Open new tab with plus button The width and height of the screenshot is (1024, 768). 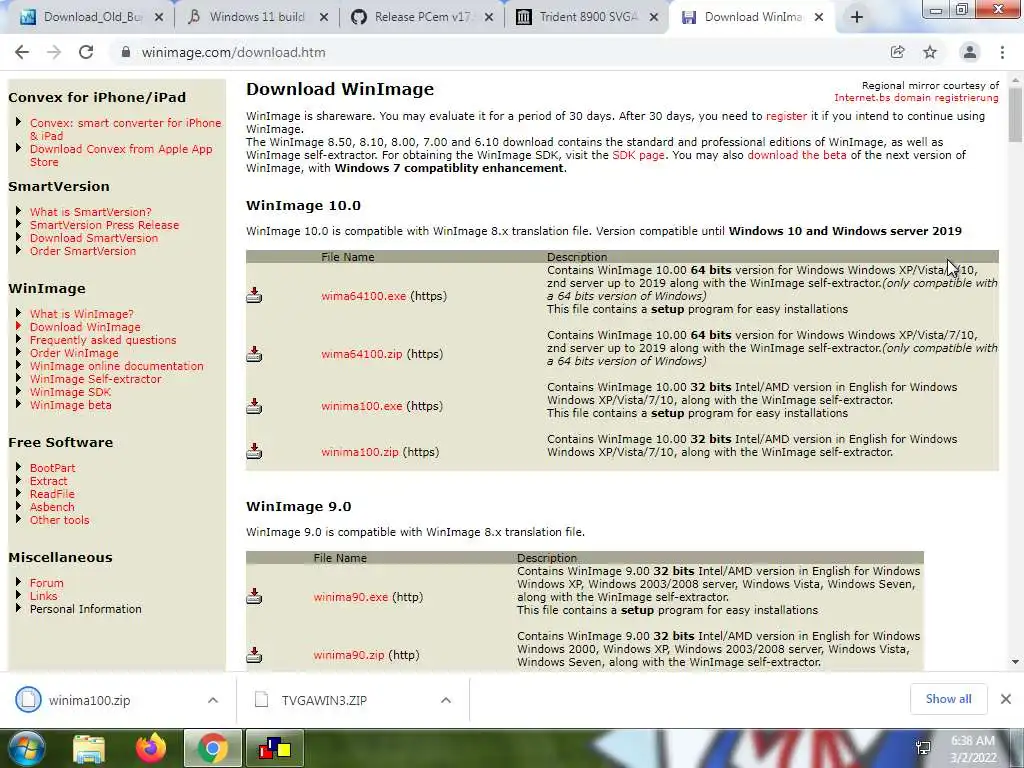click(857, 18)
